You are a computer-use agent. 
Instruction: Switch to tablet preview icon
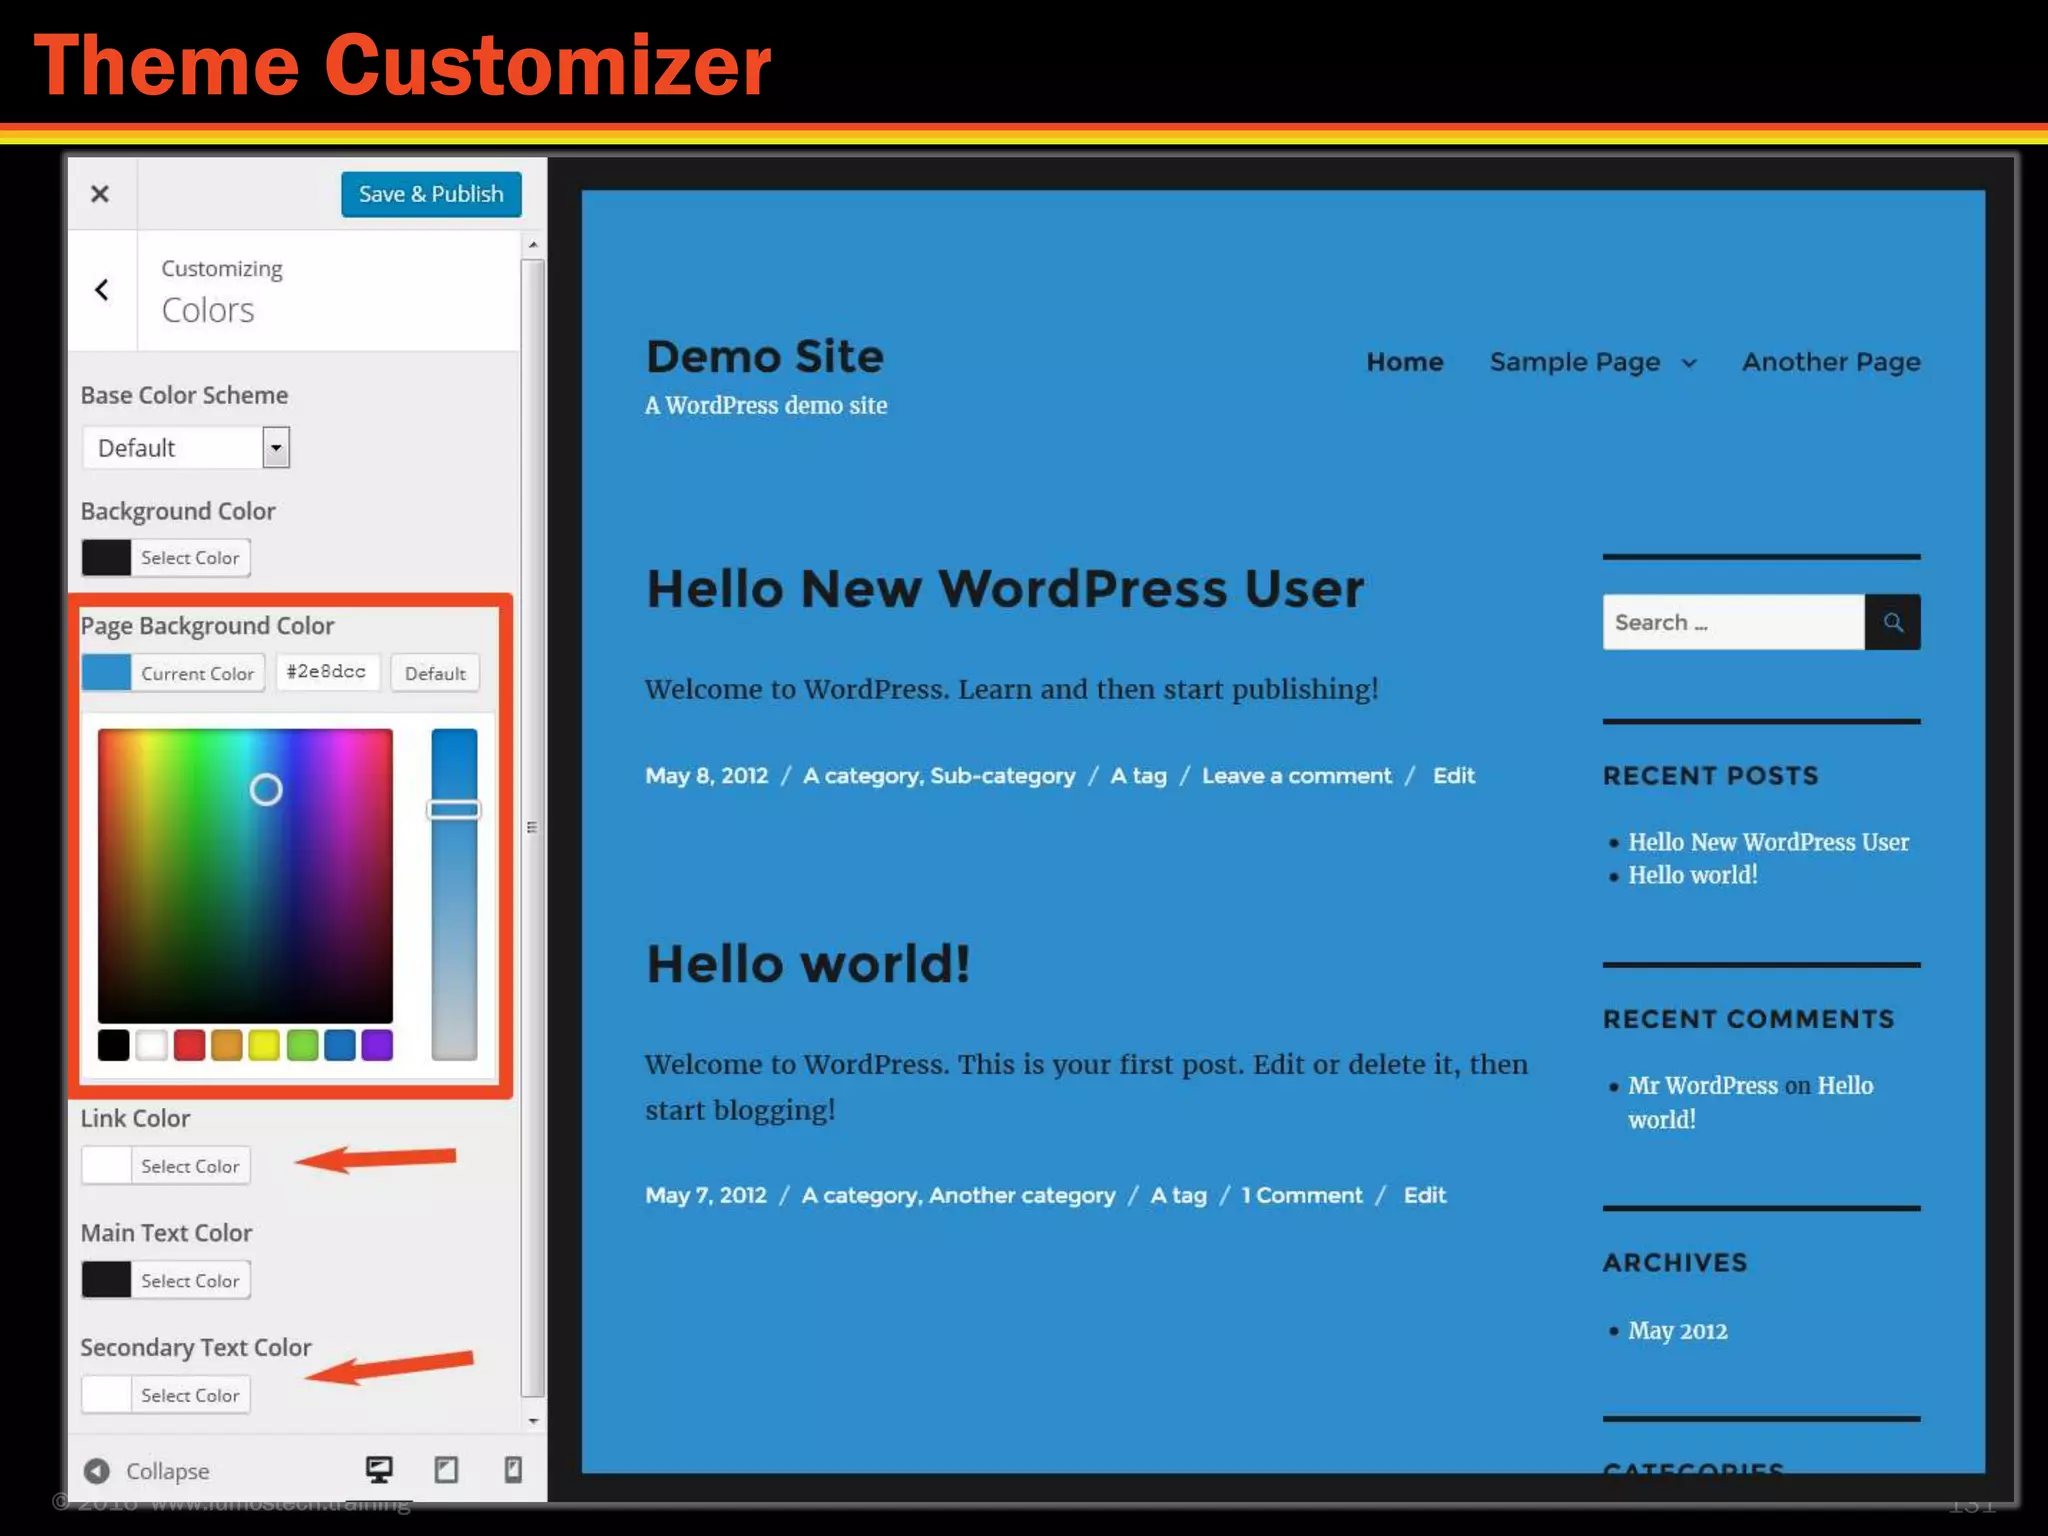click(446, 1469)
